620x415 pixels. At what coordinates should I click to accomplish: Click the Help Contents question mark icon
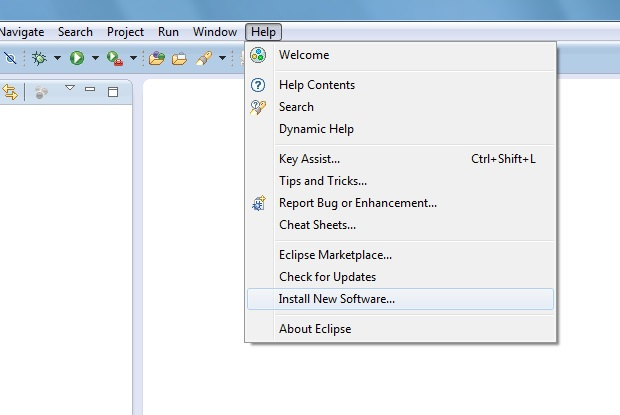(x=258, y=85)
